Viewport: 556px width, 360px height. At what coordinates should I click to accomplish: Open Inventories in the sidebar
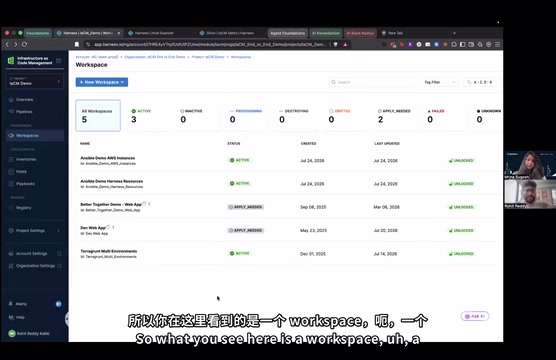coord(26,160)
